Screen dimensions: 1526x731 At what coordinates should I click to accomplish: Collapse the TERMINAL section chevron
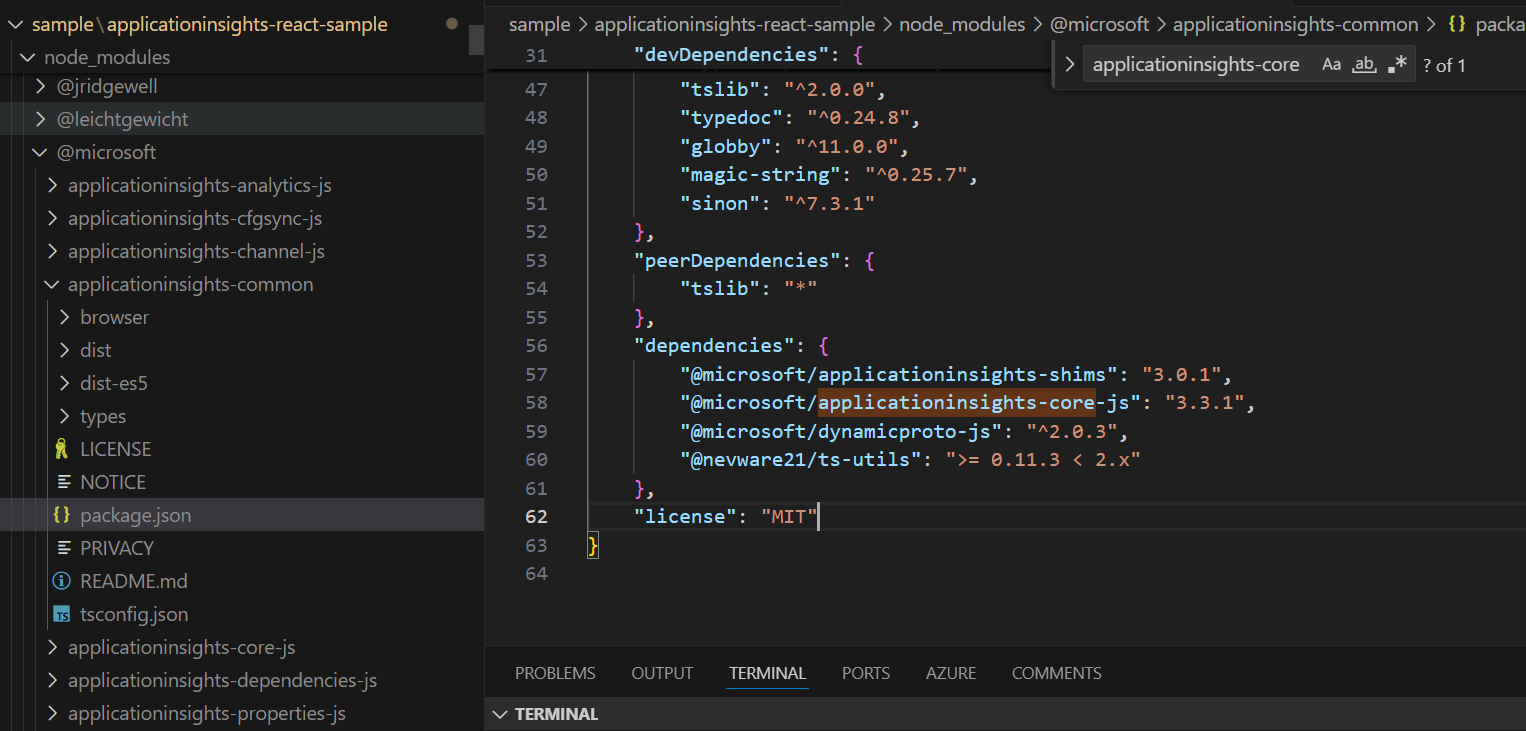[x=499, y=714]
